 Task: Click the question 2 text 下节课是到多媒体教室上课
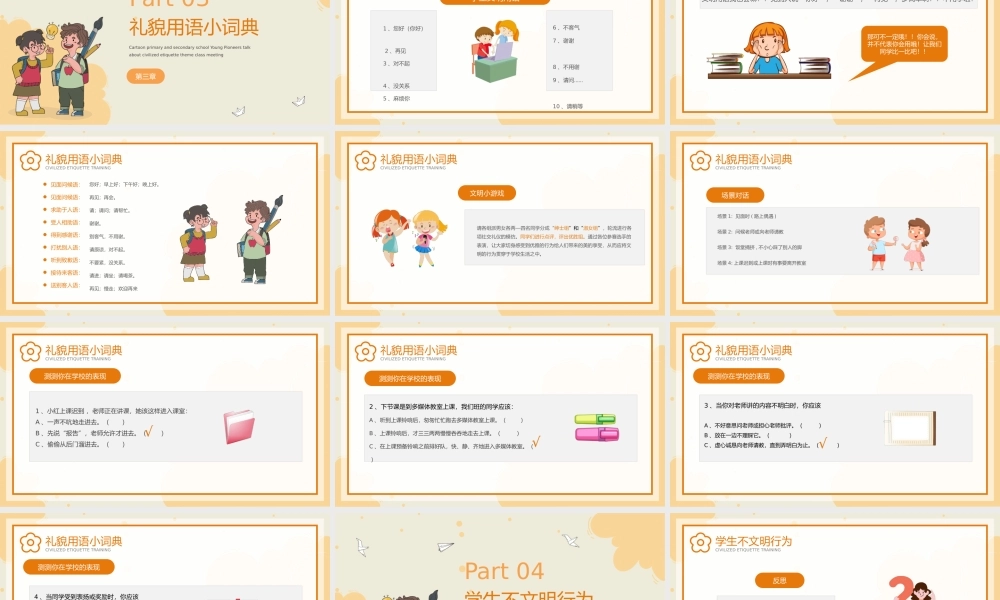[x=441, y=406]
